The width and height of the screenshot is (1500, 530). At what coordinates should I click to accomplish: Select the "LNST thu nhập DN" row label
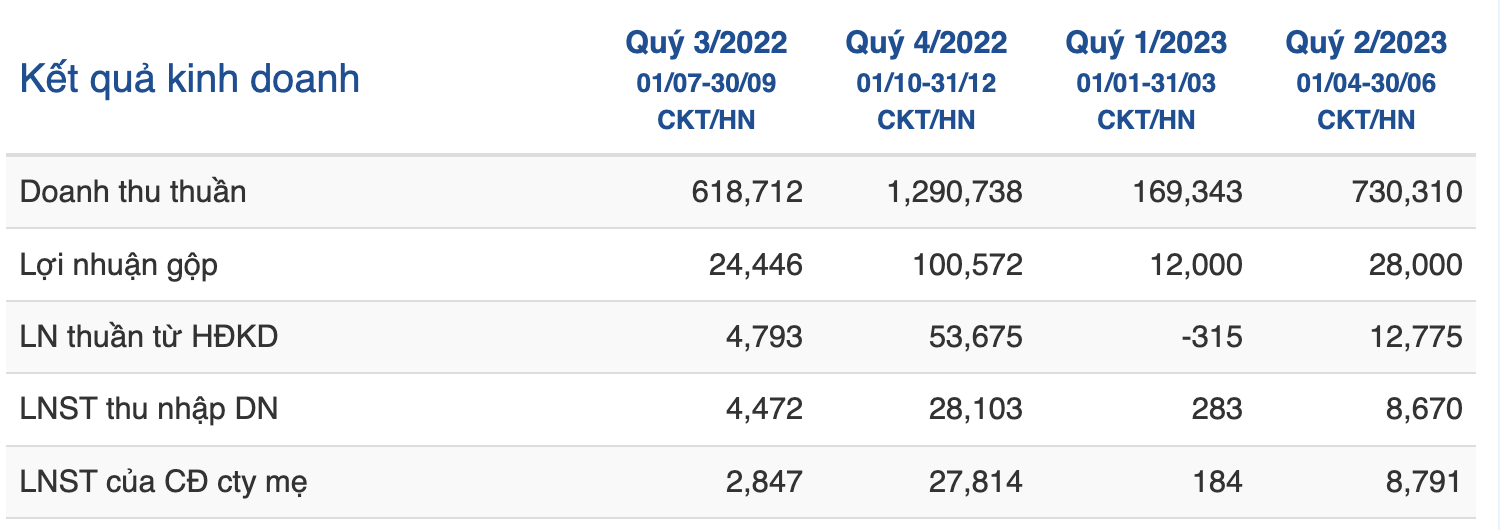(x=149, y=409)
